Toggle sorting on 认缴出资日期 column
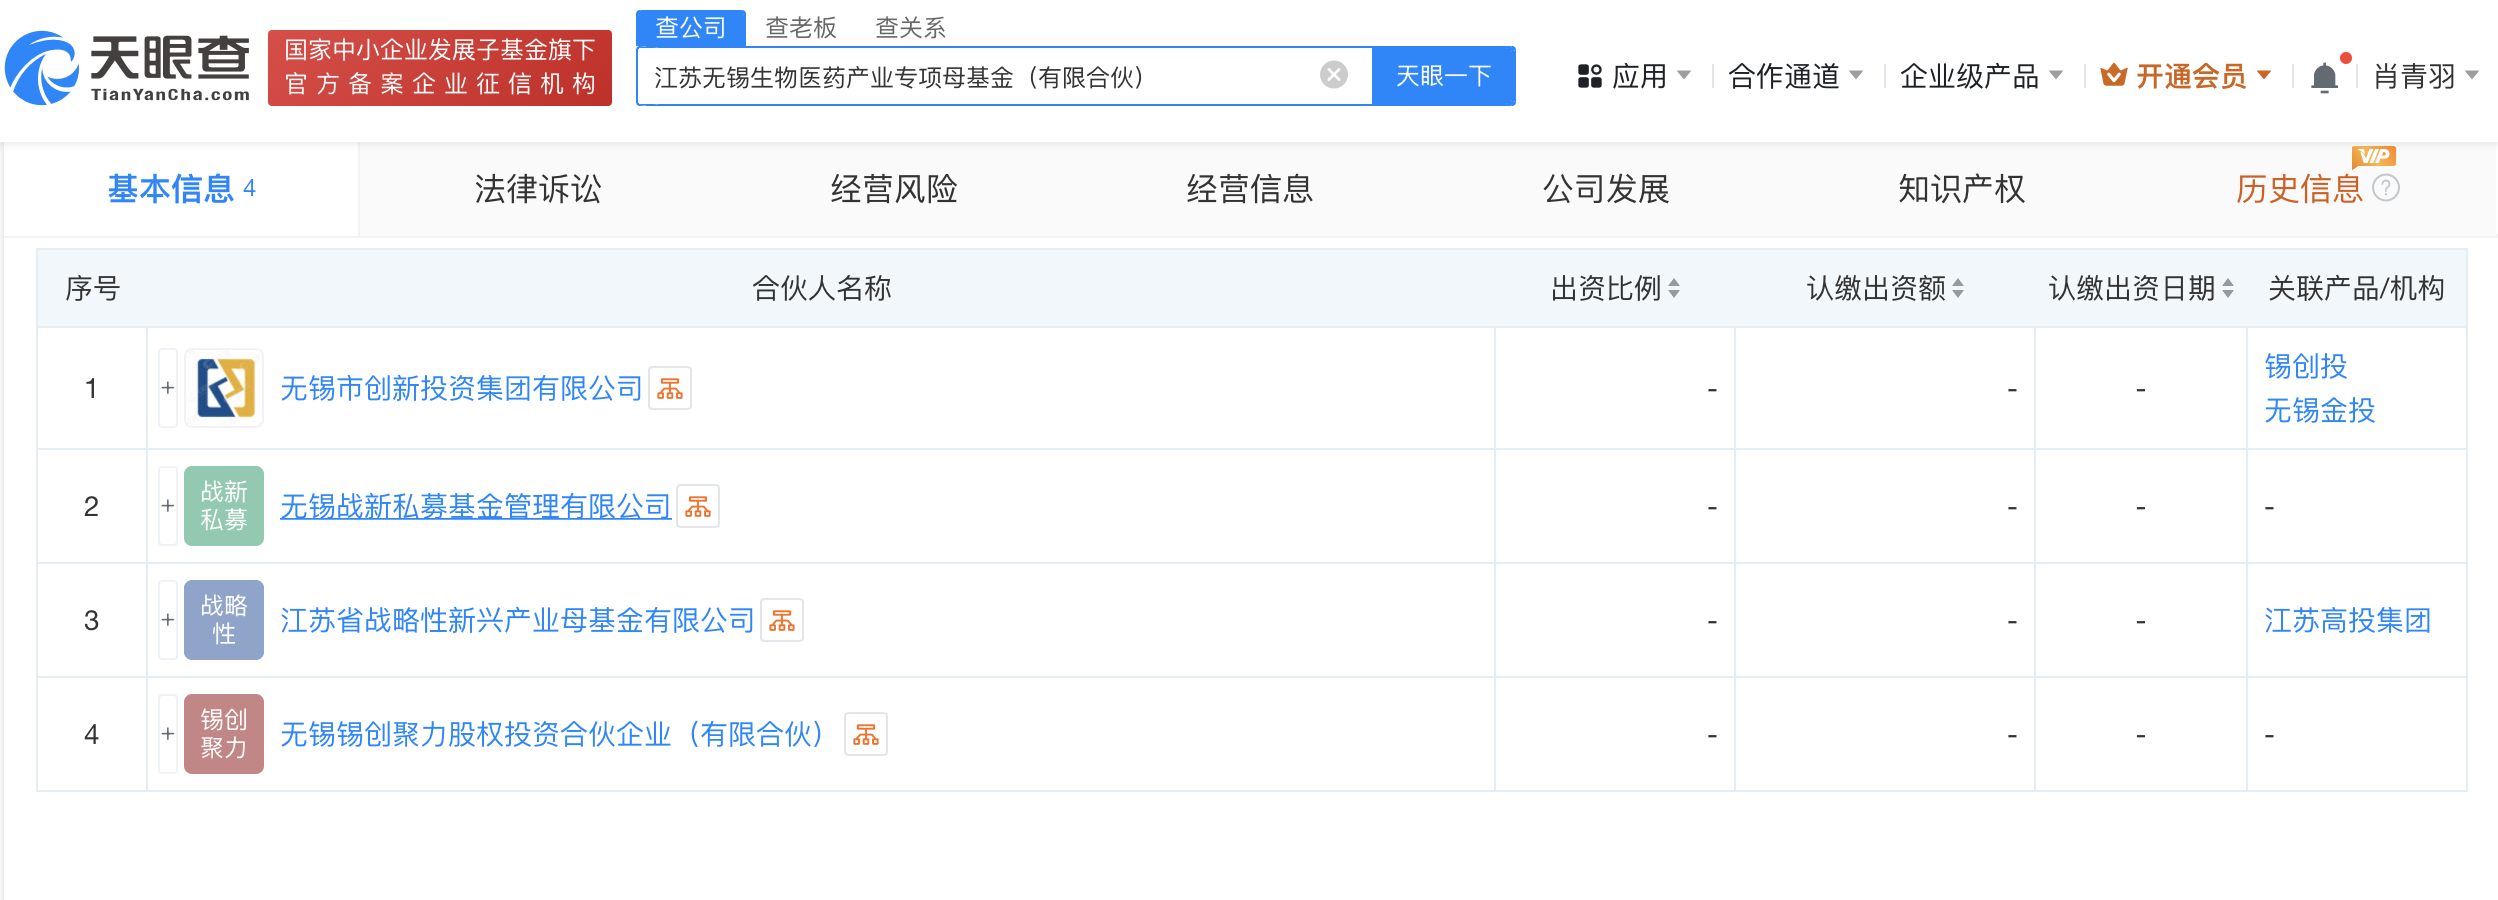The width and height of the screenshot is (2498, 900). tap(2226, 290)
